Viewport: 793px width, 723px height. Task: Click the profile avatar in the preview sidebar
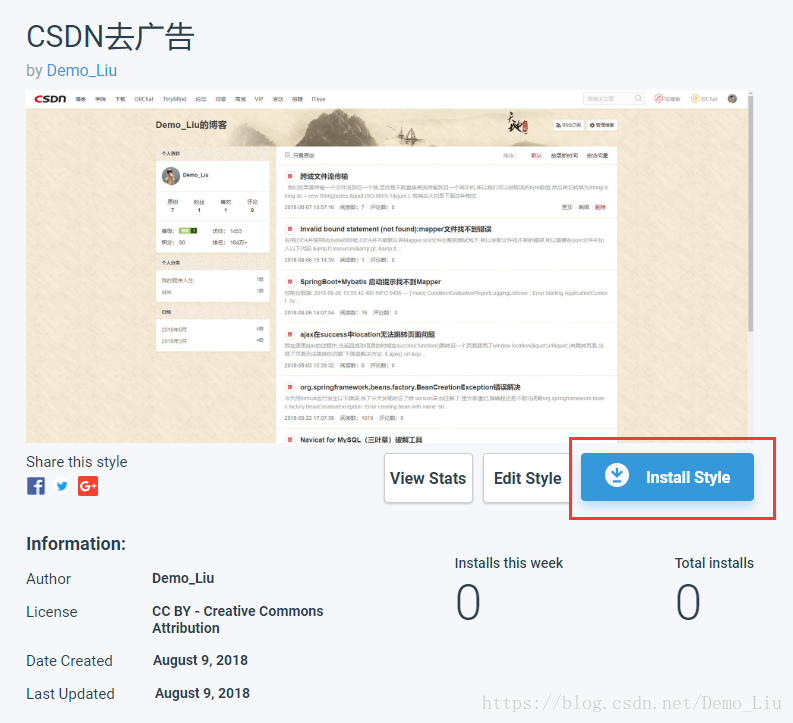[x=170, y=176]
